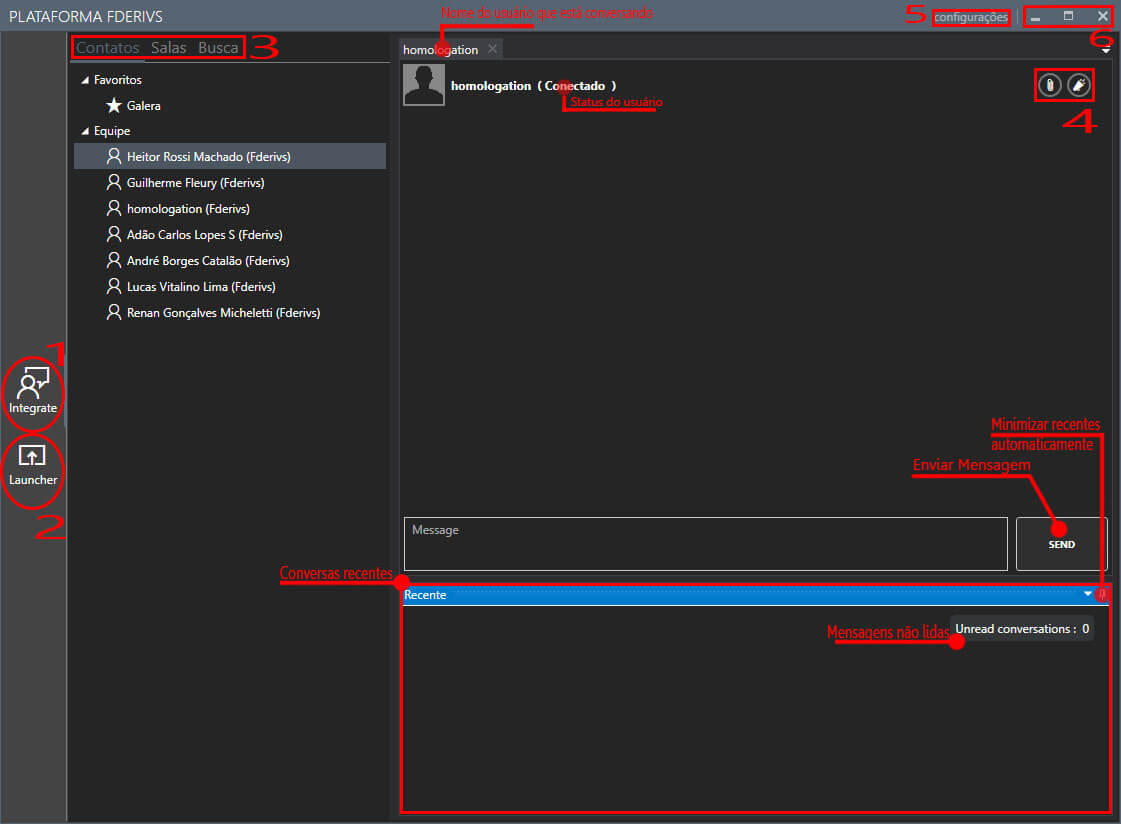Open the Integrate chat module
This screenshot has width=1121, height=824.
[33, 392]
